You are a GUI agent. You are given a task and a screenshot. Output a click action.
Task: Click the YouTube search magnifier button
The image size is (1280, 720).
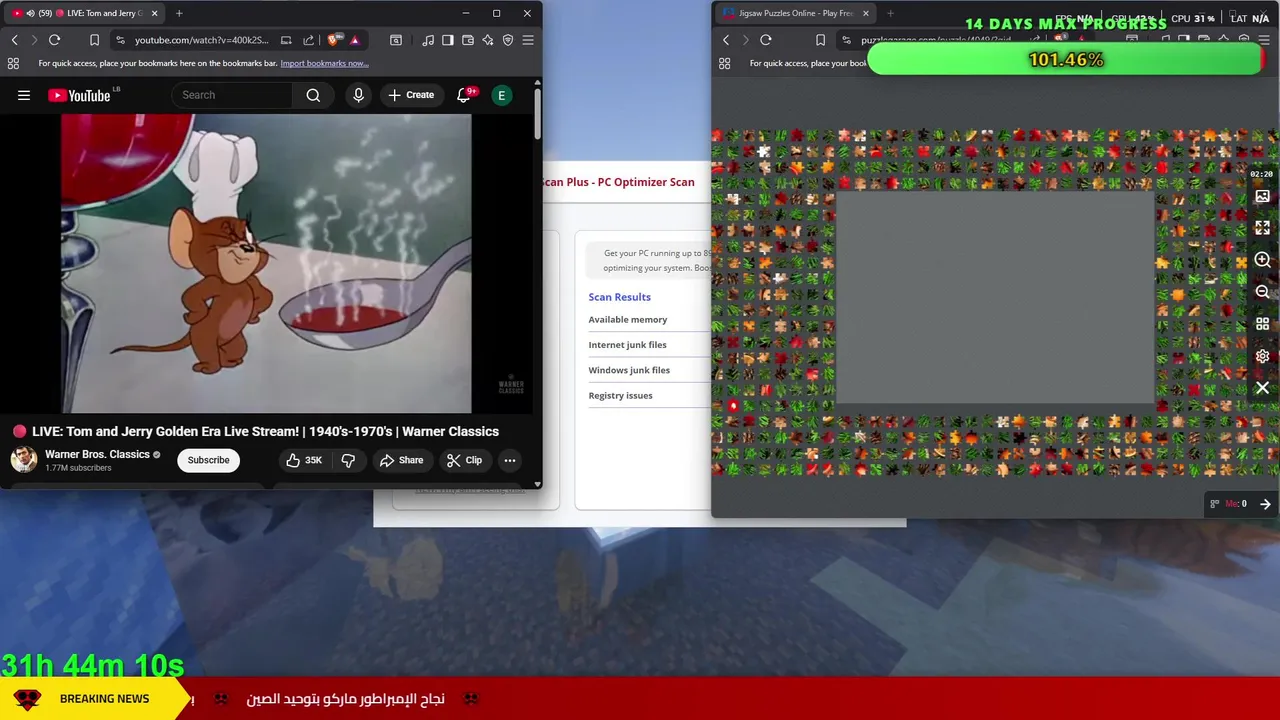coord(313,95)
